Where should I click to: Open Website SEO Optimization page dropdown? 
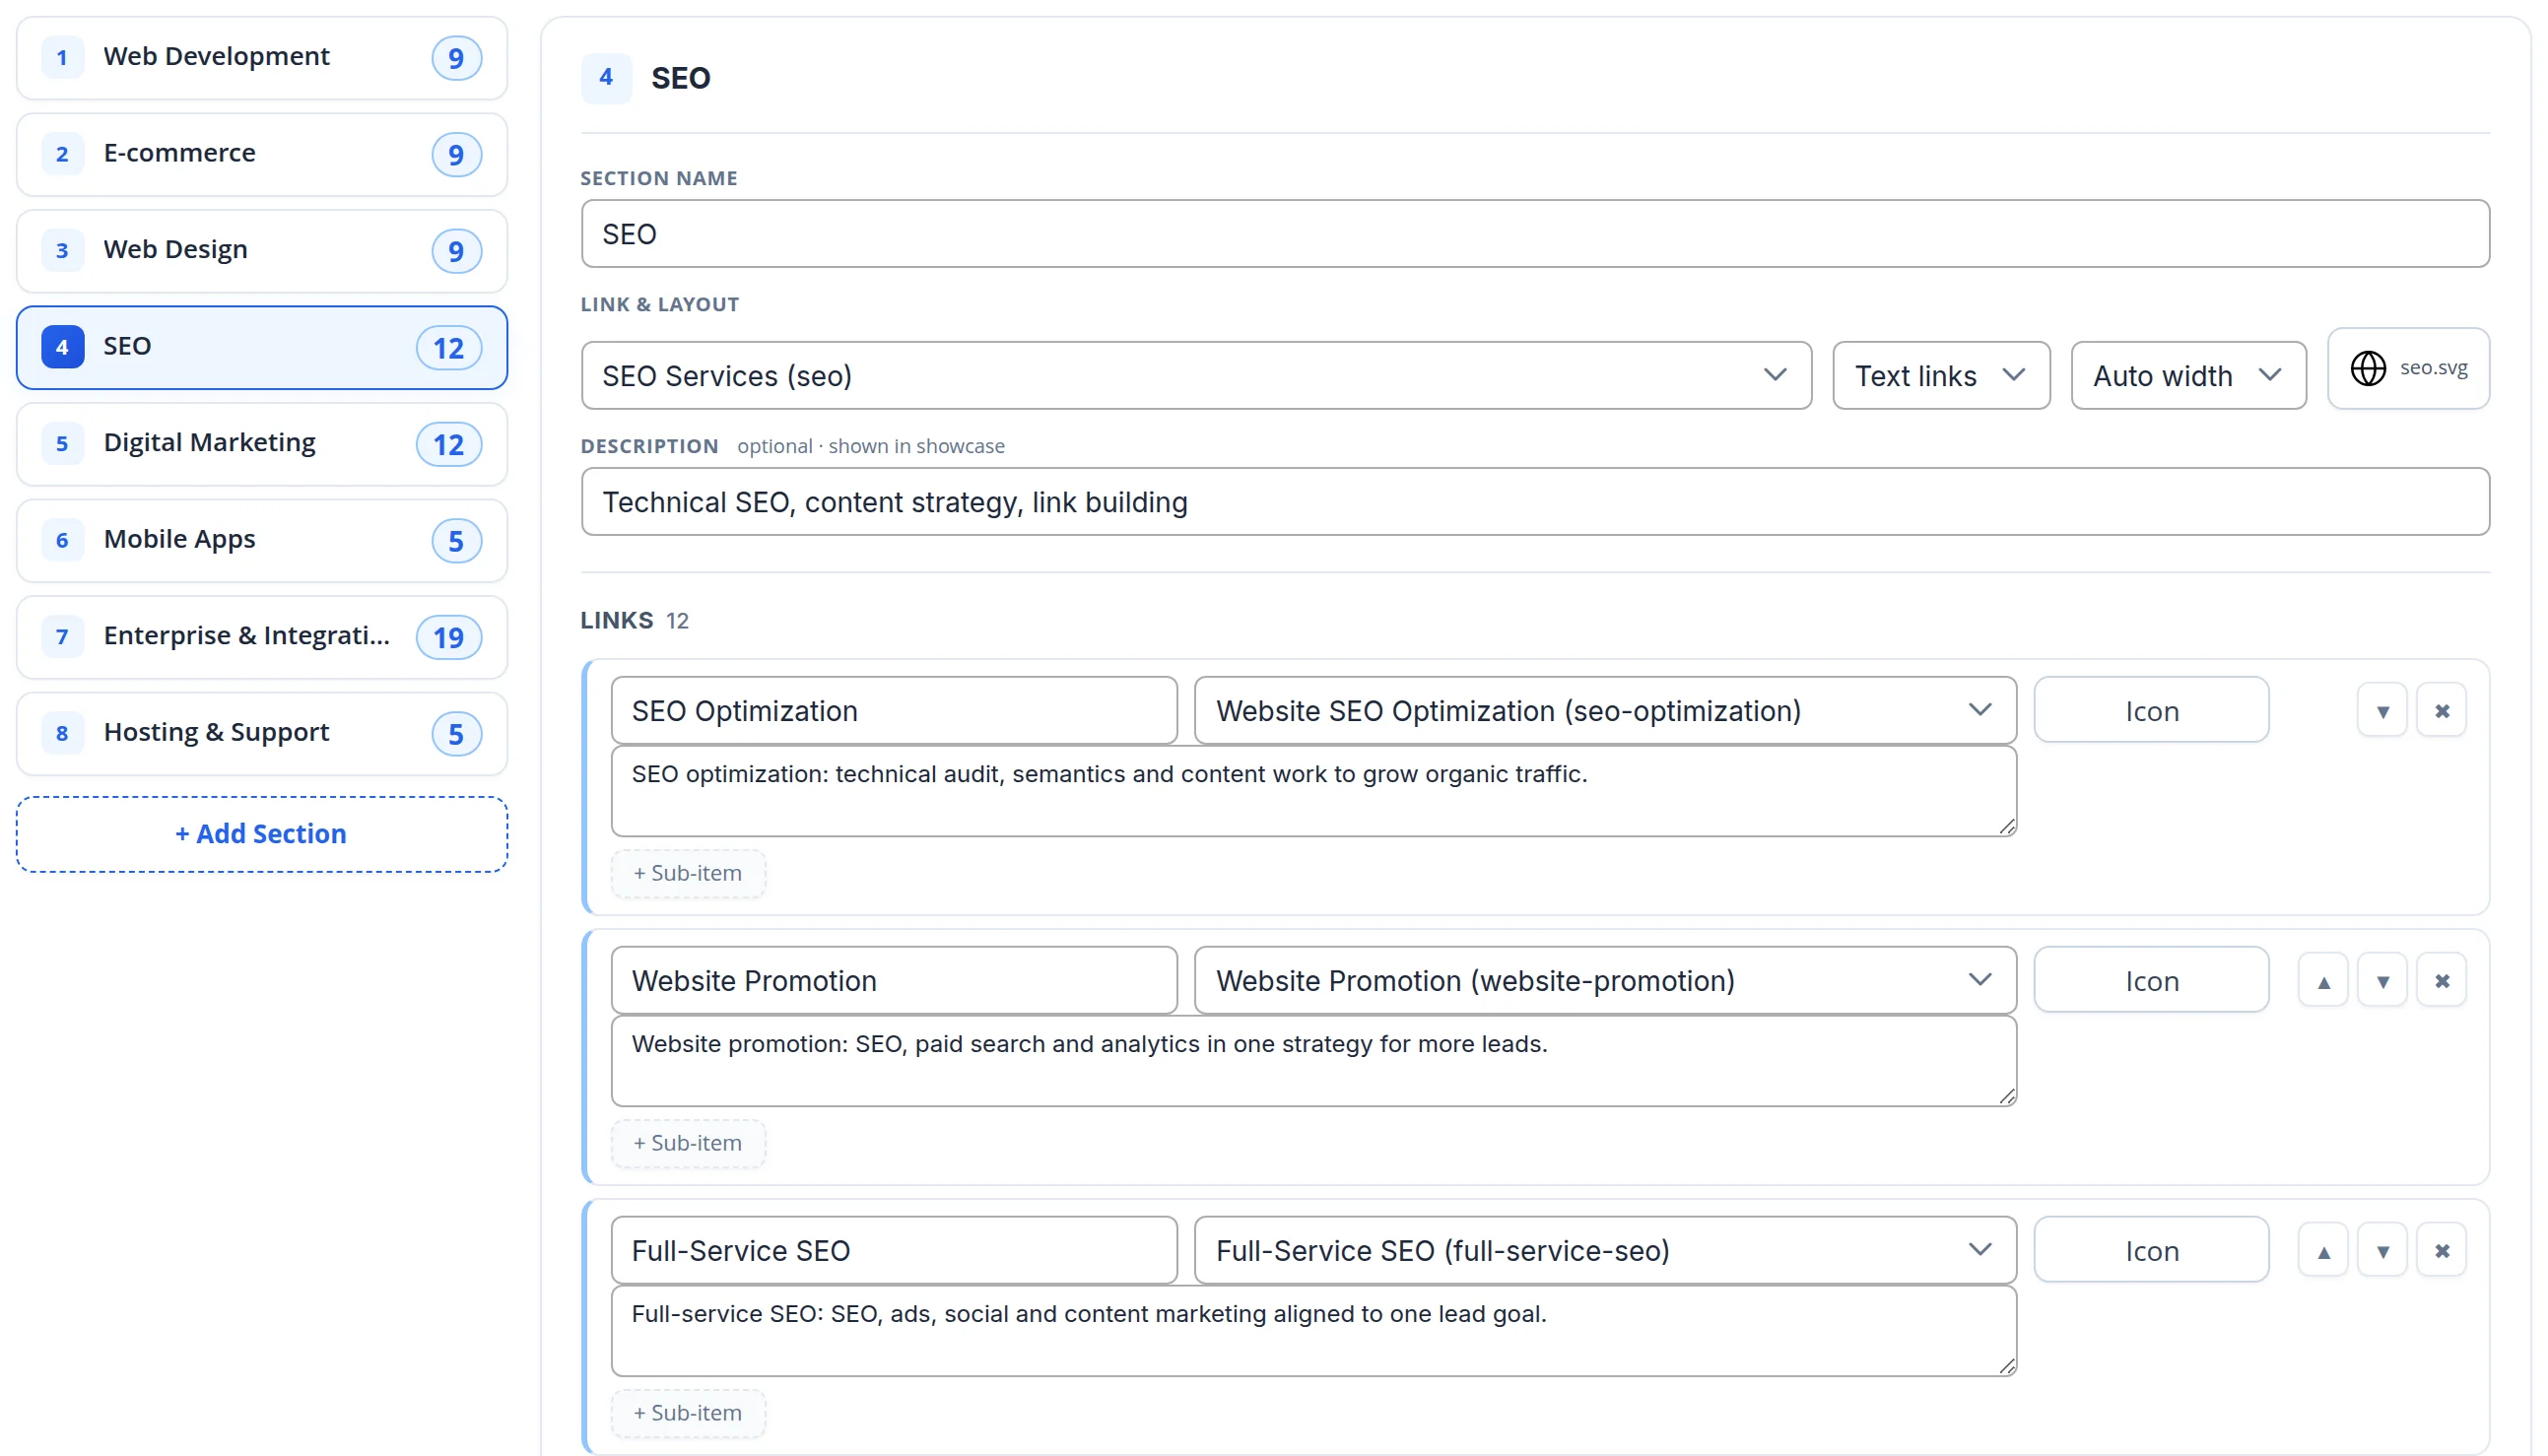1605,711
